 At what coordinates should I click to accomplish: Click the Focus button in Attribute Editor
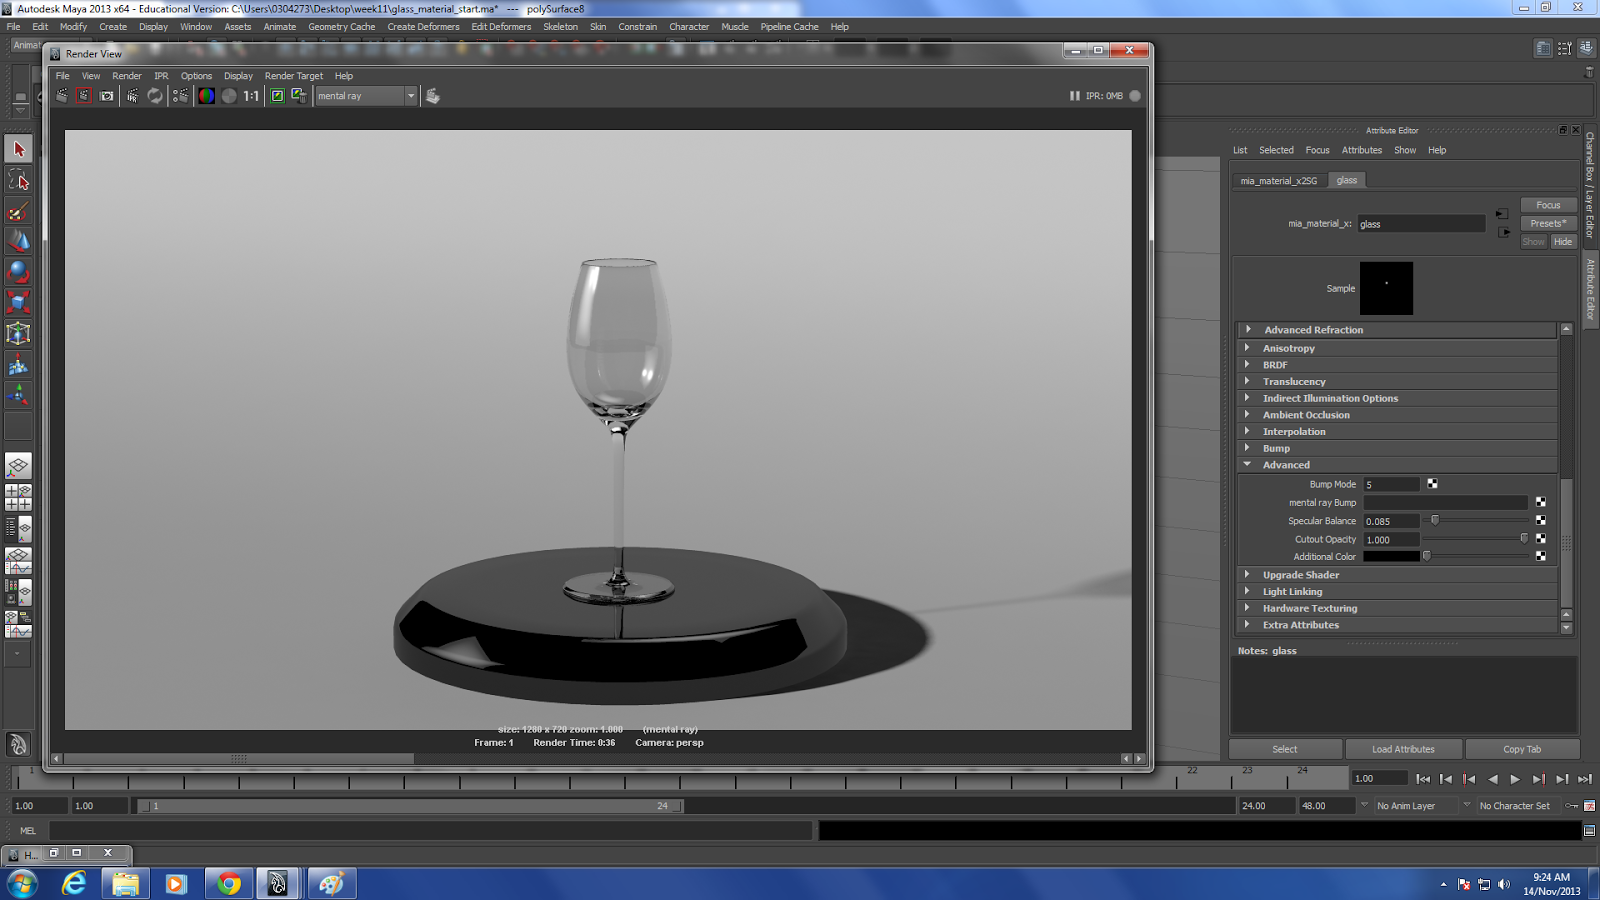tap(1548, 205)
